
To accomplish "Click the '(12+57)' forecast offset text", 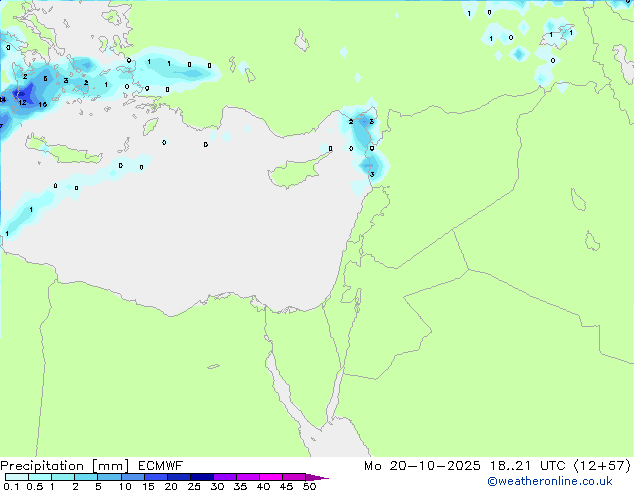I will click(x=602, y=466).
